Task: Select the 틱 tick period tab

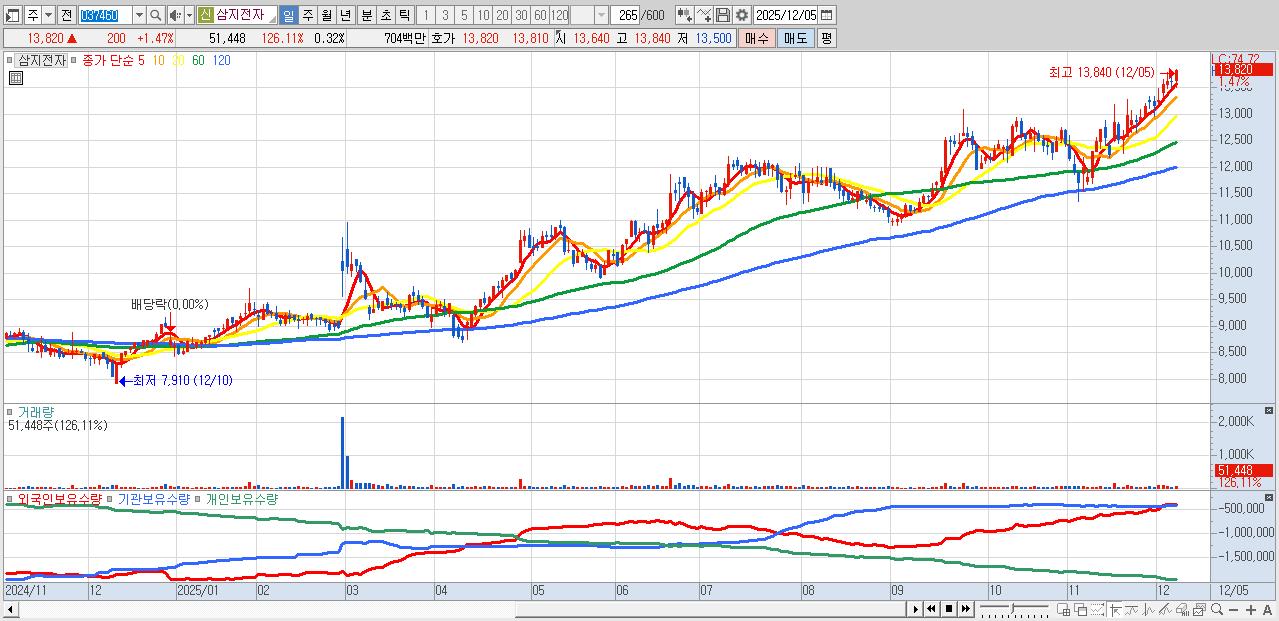Action: click(x=404, y=15)
